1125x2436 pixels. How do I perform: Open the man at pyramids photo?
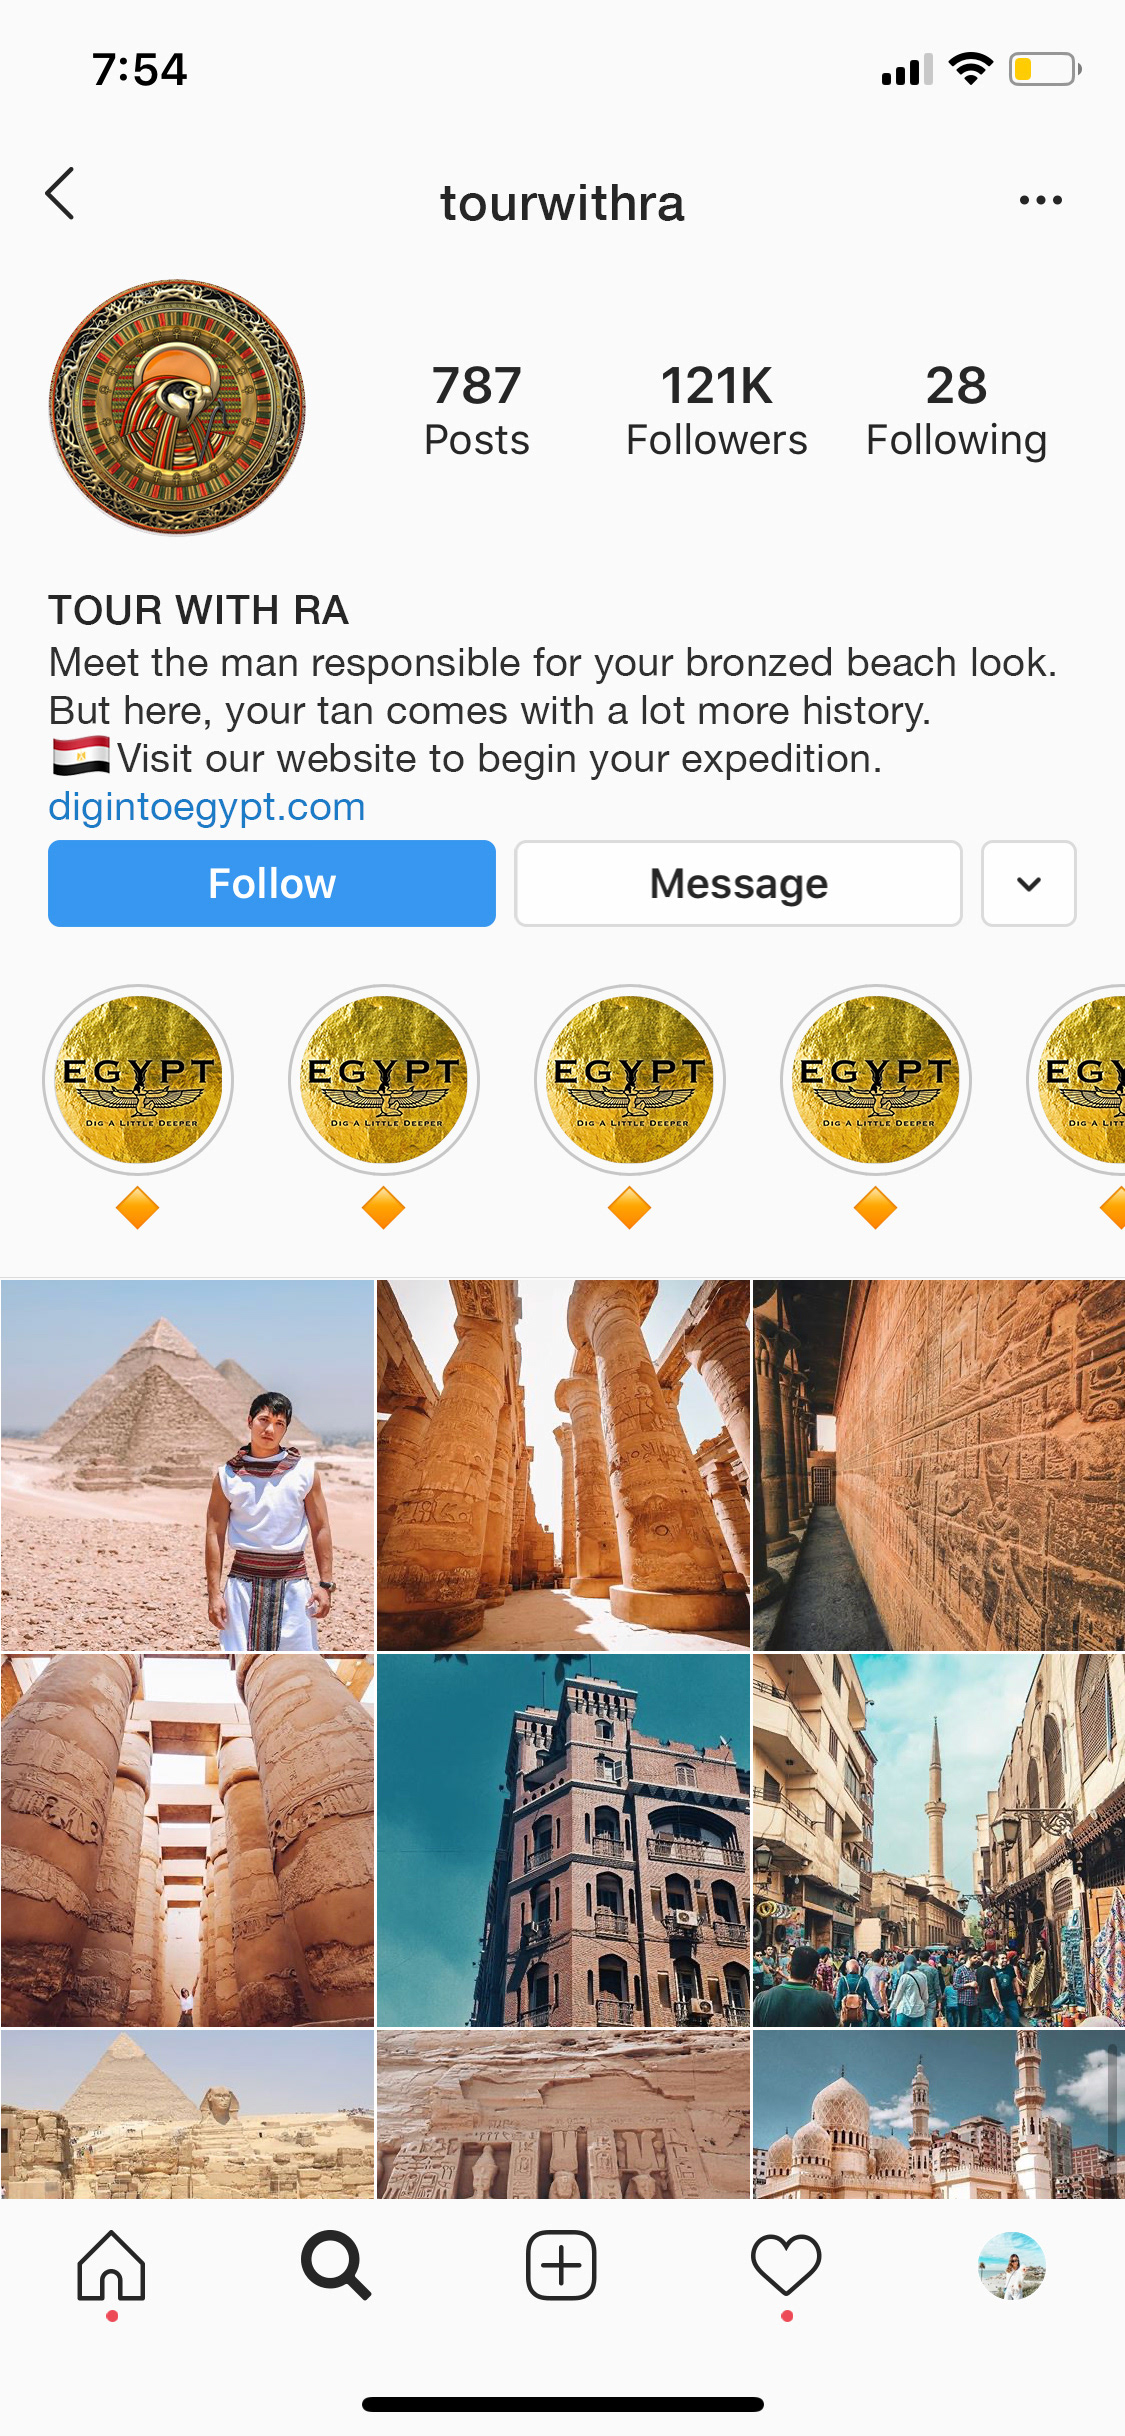[187, 1465]
